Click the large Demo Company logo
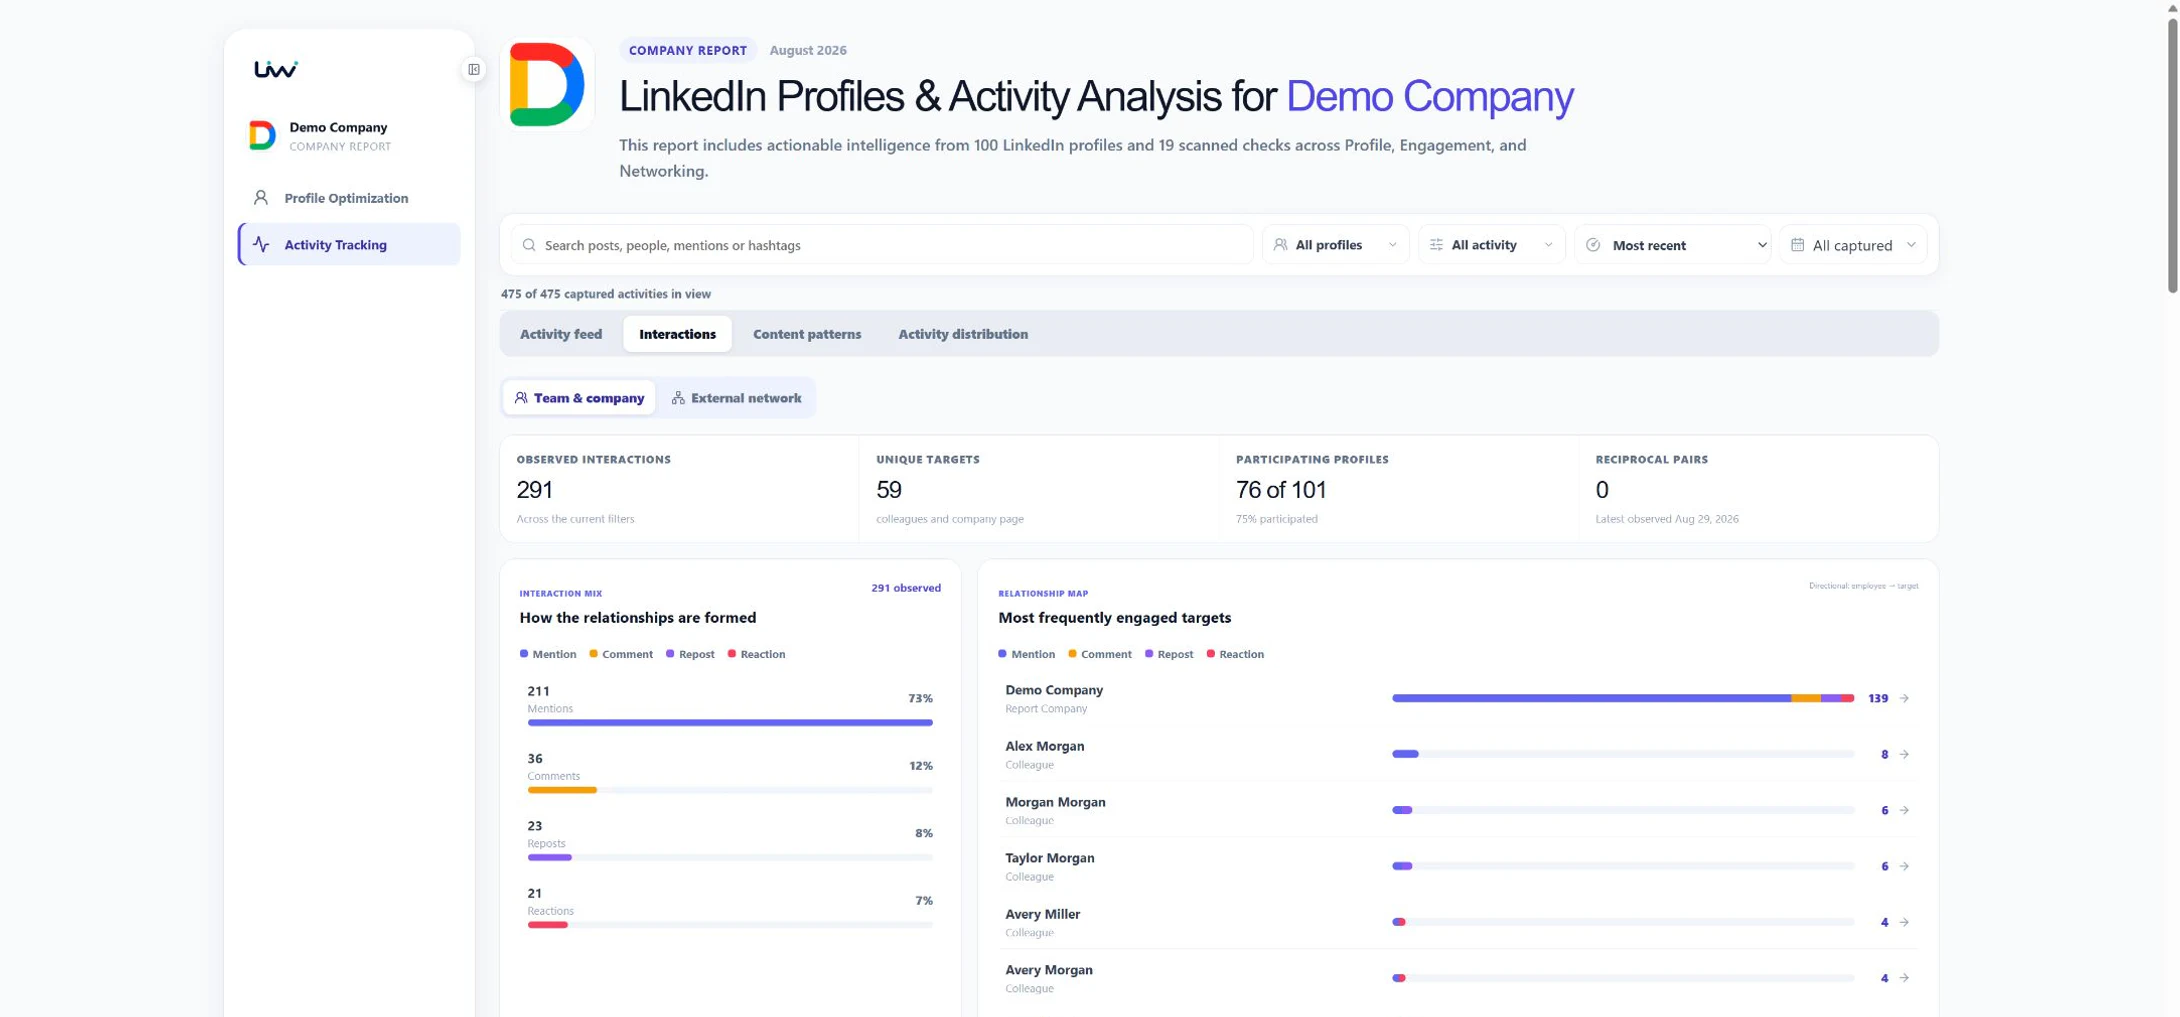The image size is (2180, 1017). 547,84
